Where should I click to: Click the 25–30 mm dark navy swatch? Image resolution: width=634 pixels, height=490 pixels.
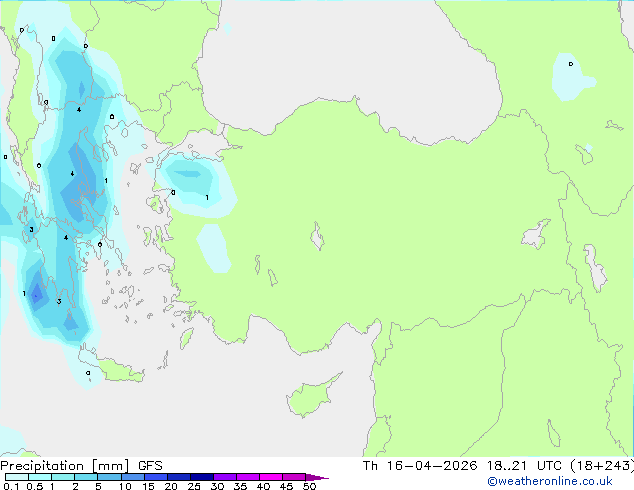tap(201, 477)
